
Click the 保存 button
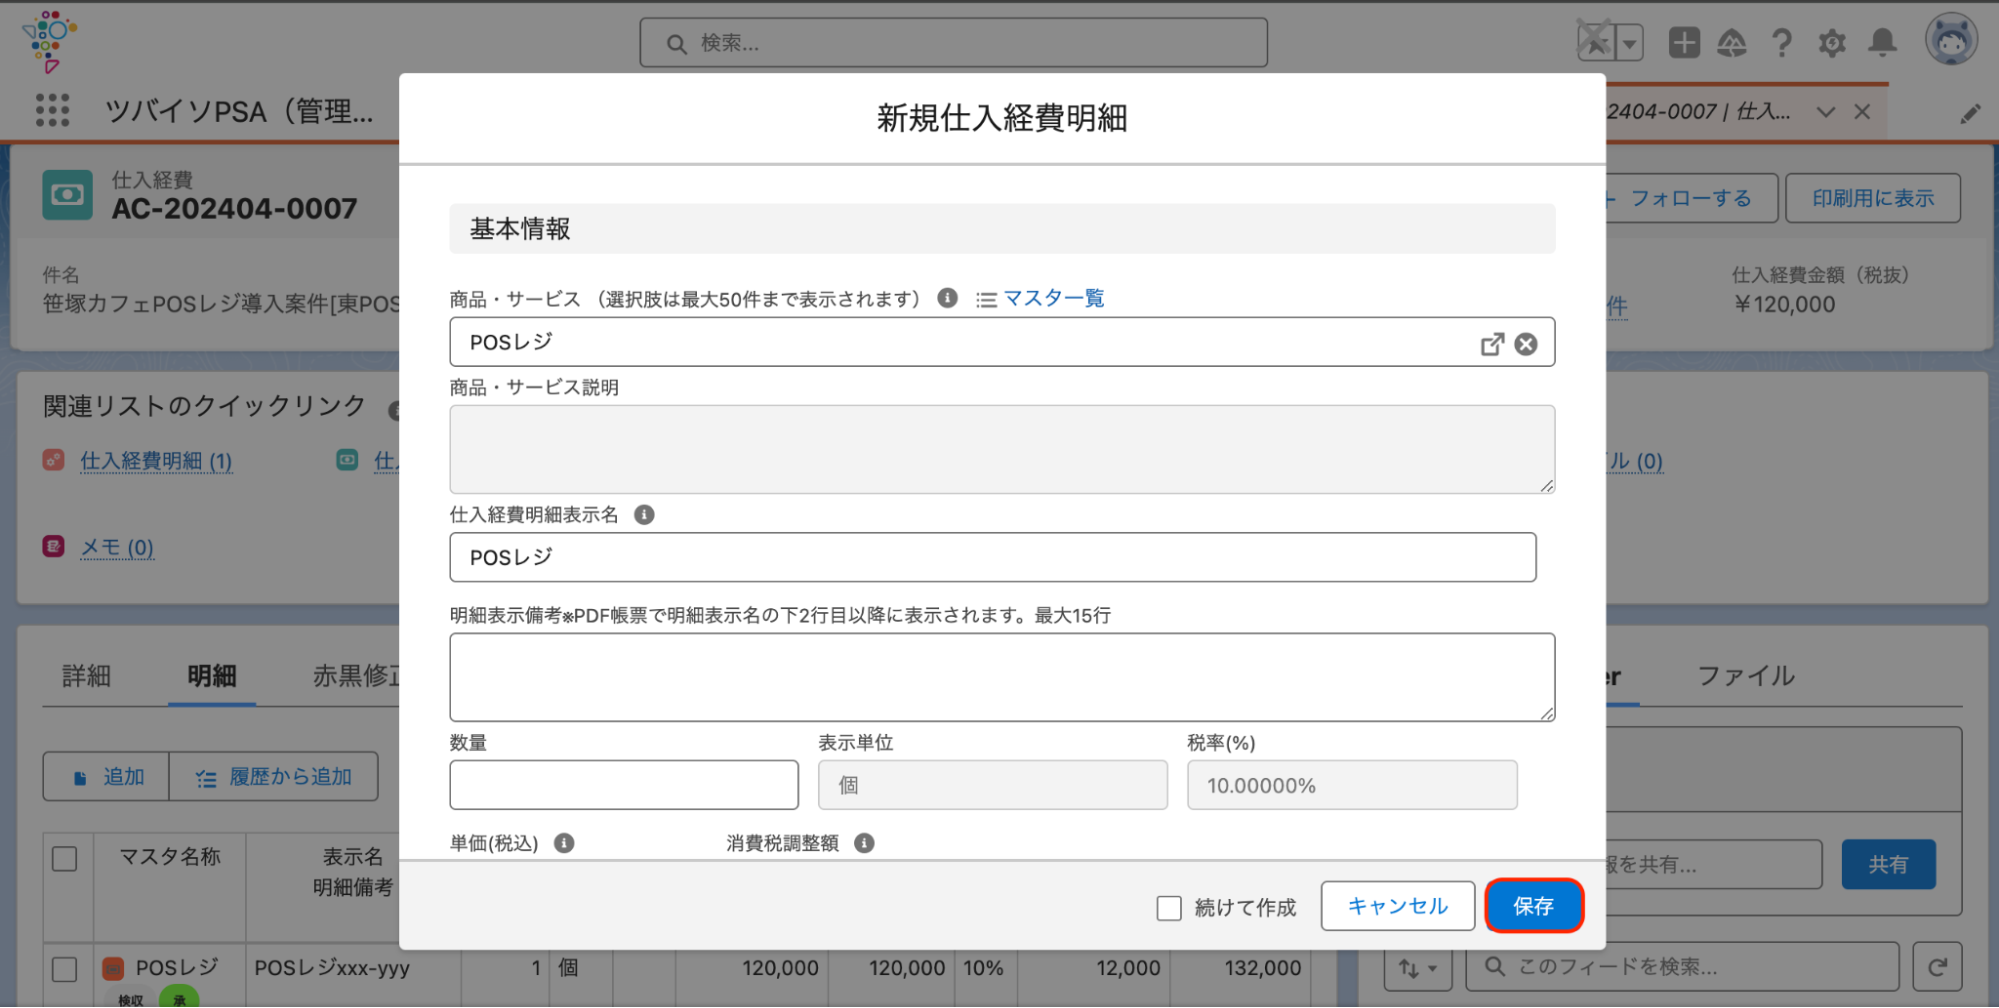tap(1534, 906)
